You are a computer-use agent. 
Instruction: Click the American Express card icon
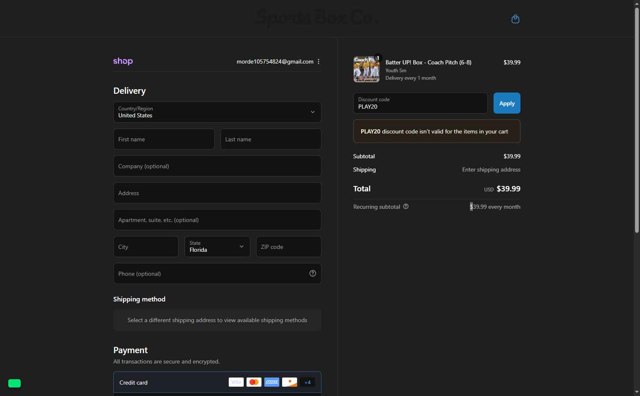[271, 382]
